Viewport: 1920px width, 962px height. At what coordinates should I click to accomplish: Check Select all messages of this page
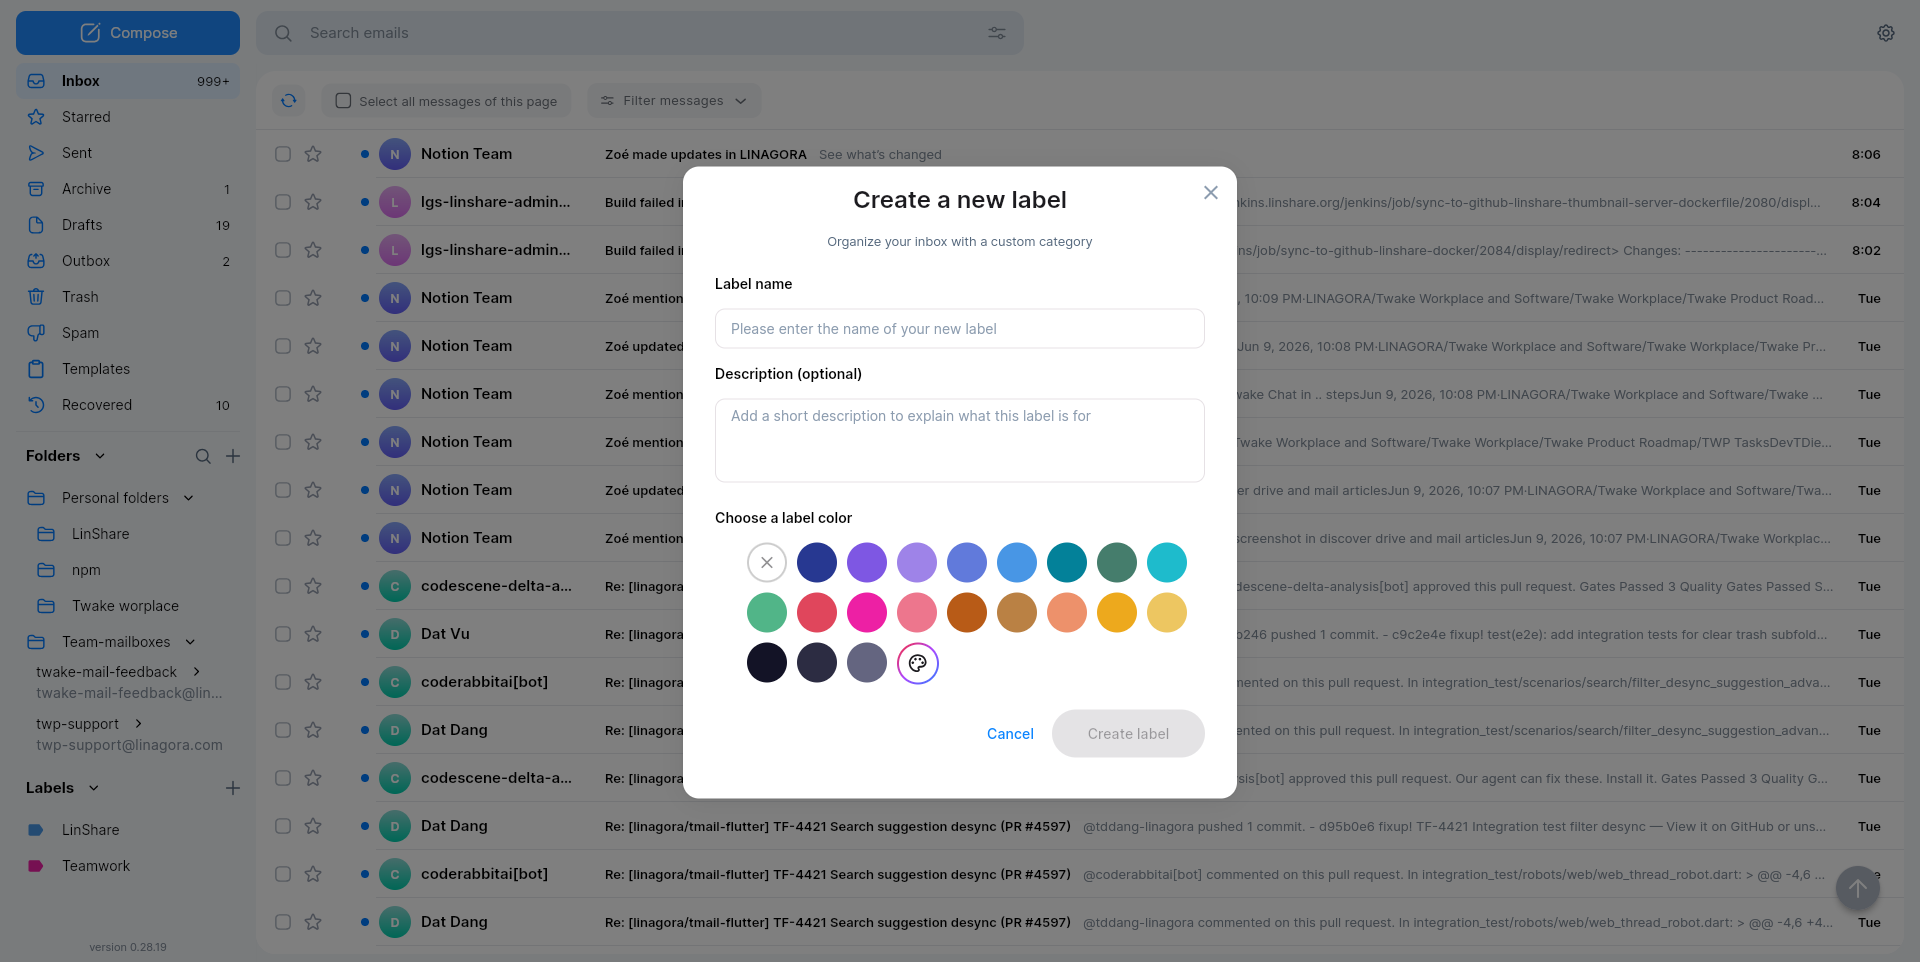pyautogui.click(x=343, y=101)
